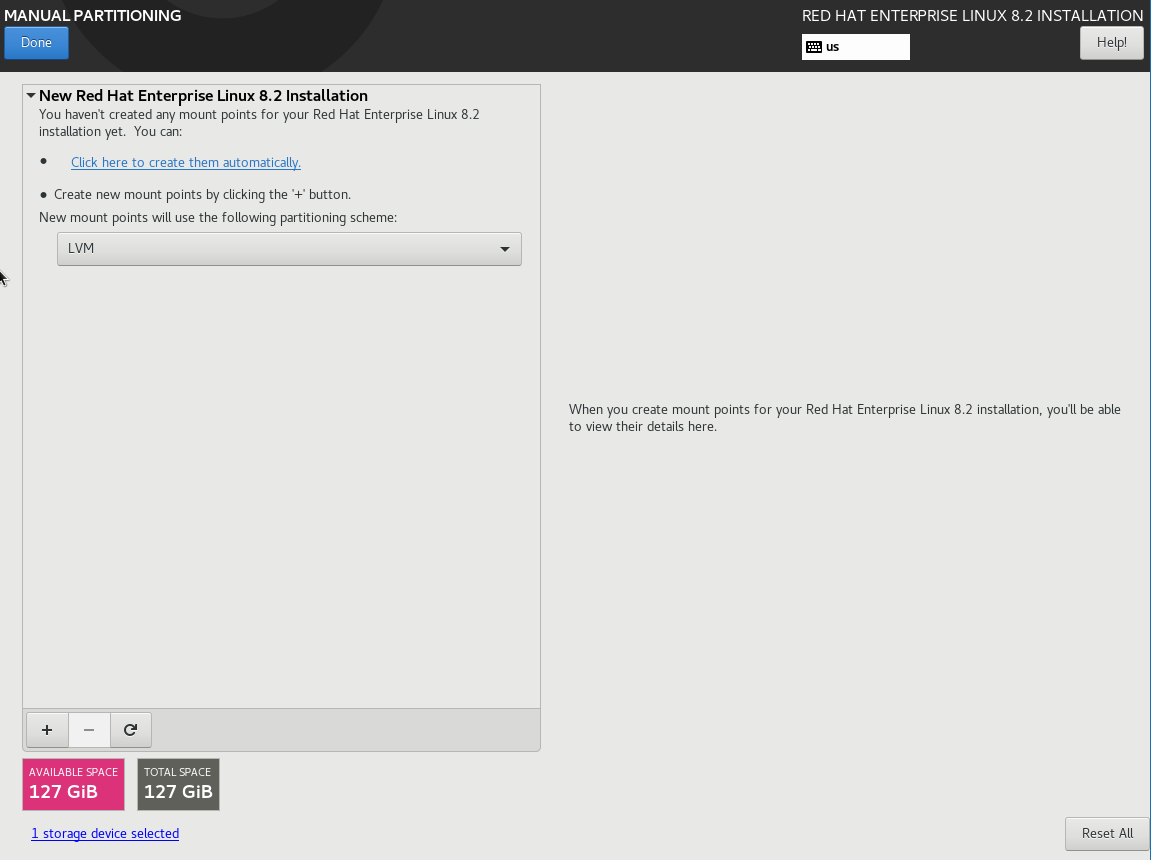This screenshot has width=1151, height=860.
Task: Open the 1 storage device selected link
Action: coord(105,834)
